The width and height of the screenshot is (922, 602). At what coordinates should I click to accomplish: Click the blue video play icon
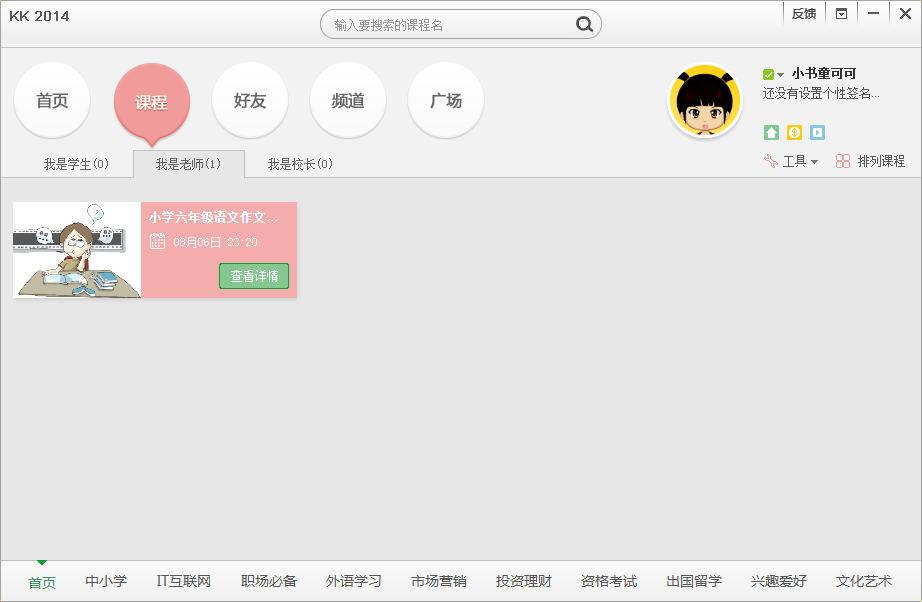pos(817,133)
